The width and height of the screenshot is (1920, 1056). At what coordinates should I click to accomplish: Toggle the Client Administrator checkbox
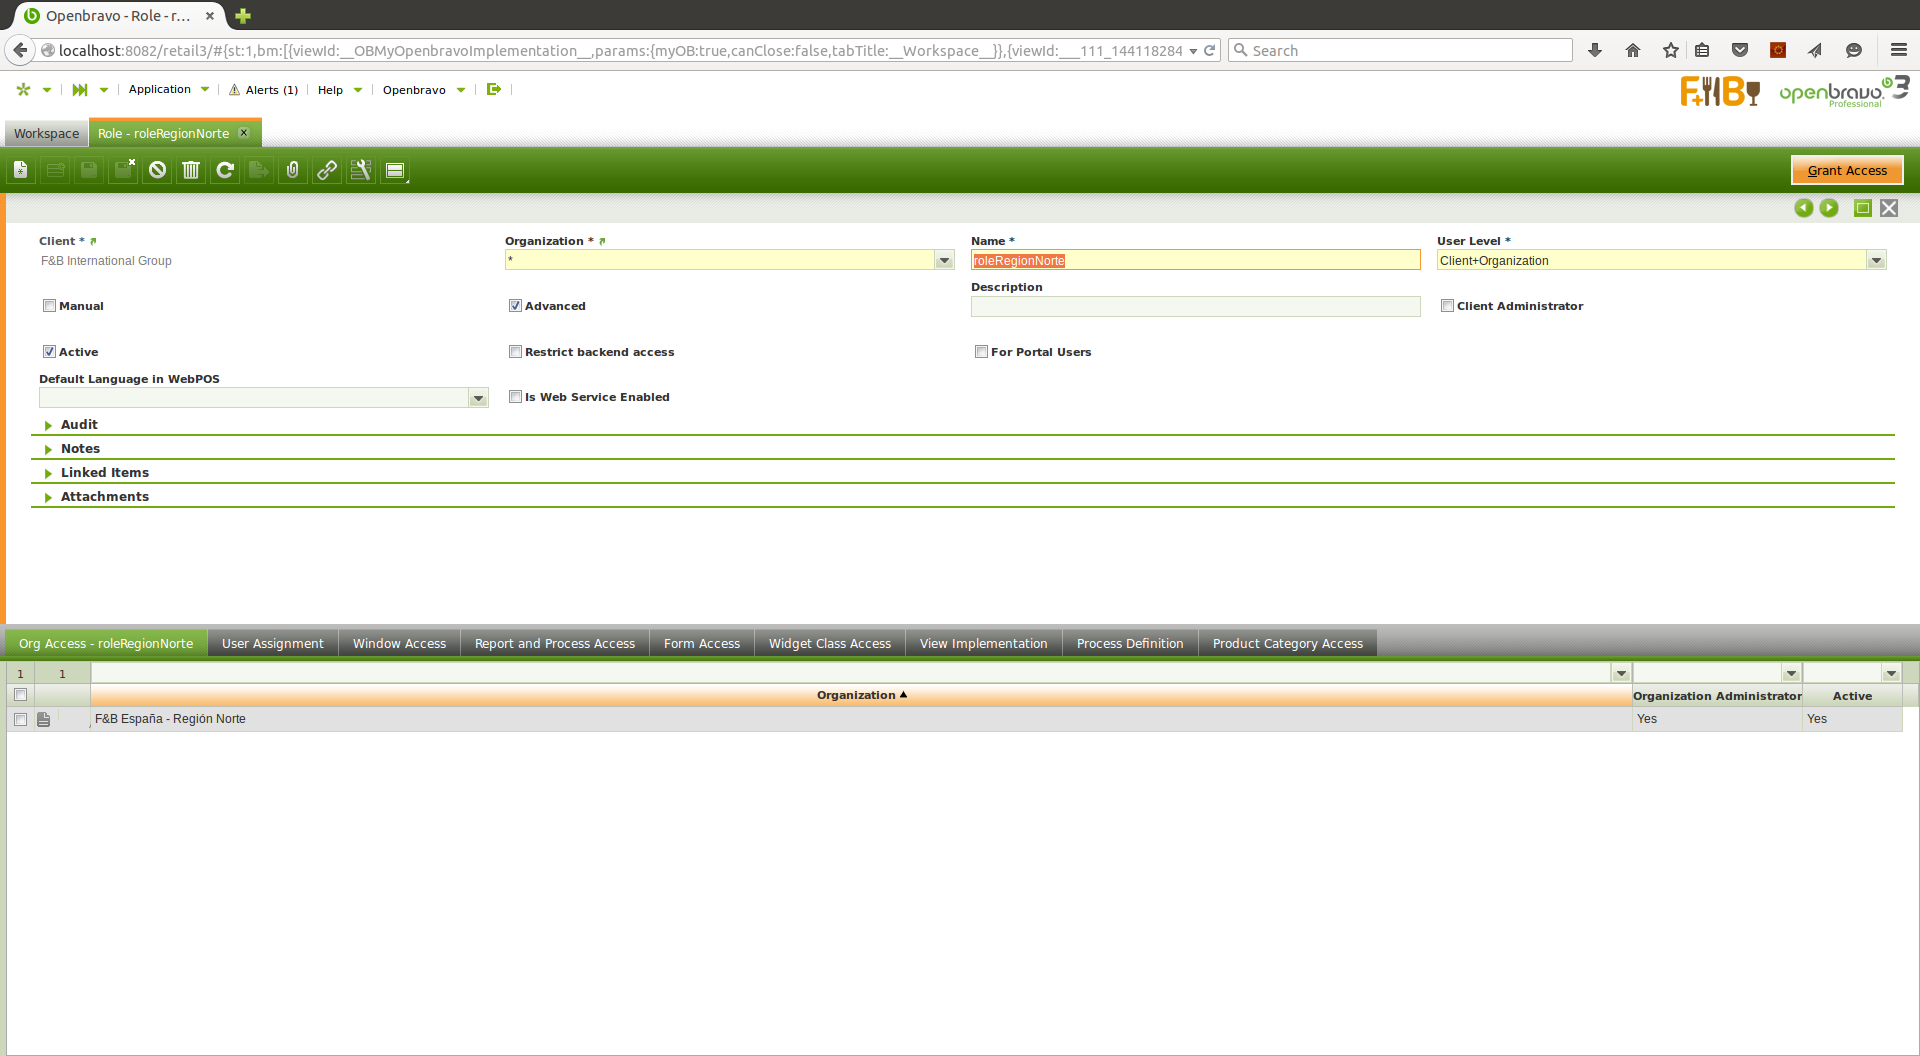click(1447, 306)
